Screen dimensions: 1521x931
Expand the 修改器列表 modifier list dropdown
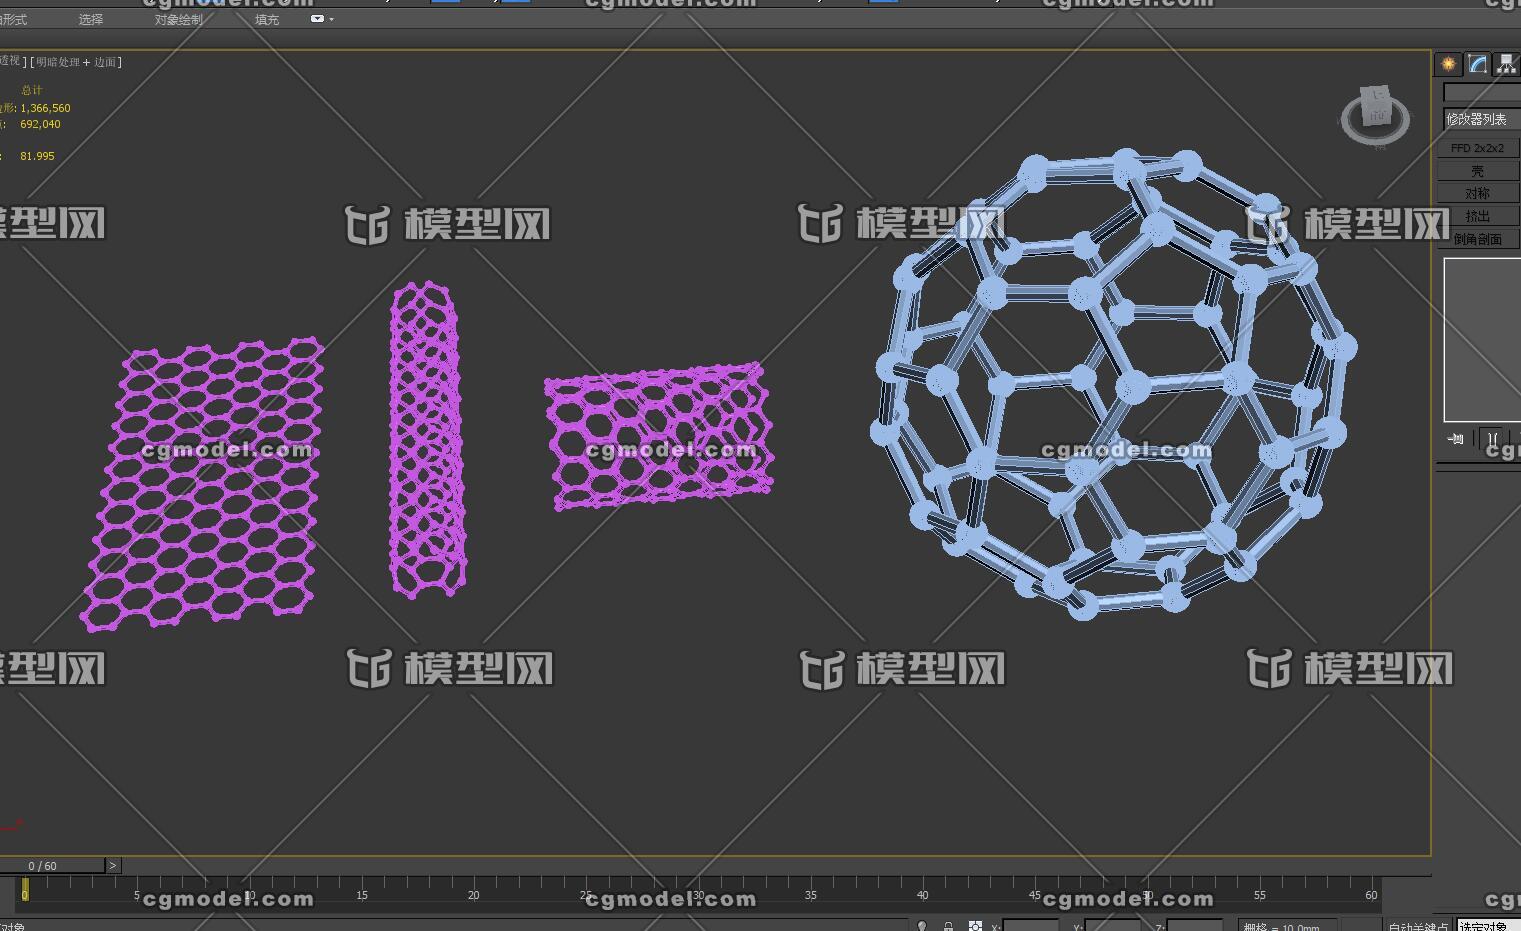(1481, 119)
